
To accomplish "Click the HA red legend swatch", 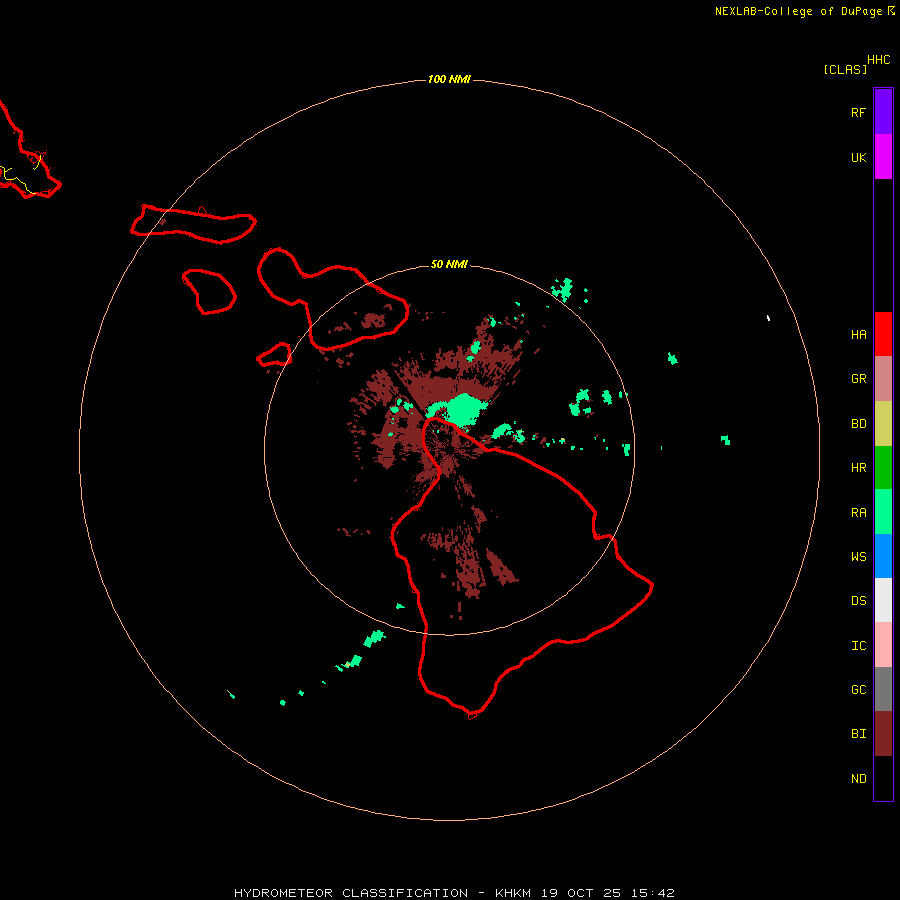I will [883, 334].
